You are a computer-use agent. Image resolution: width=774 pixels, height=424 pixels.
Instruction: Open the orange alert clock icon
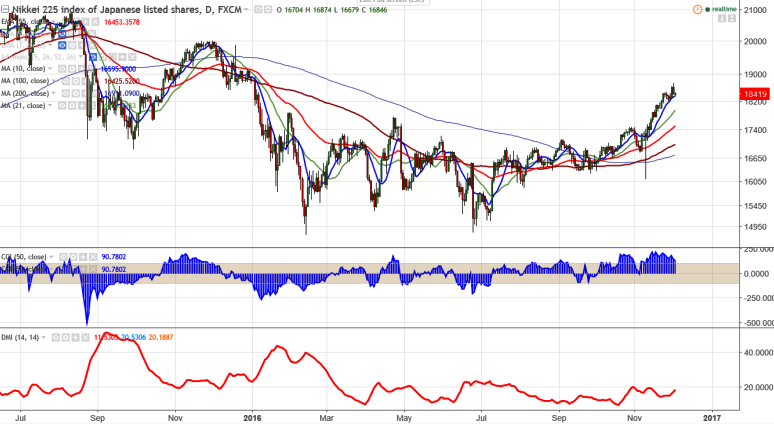697,9
